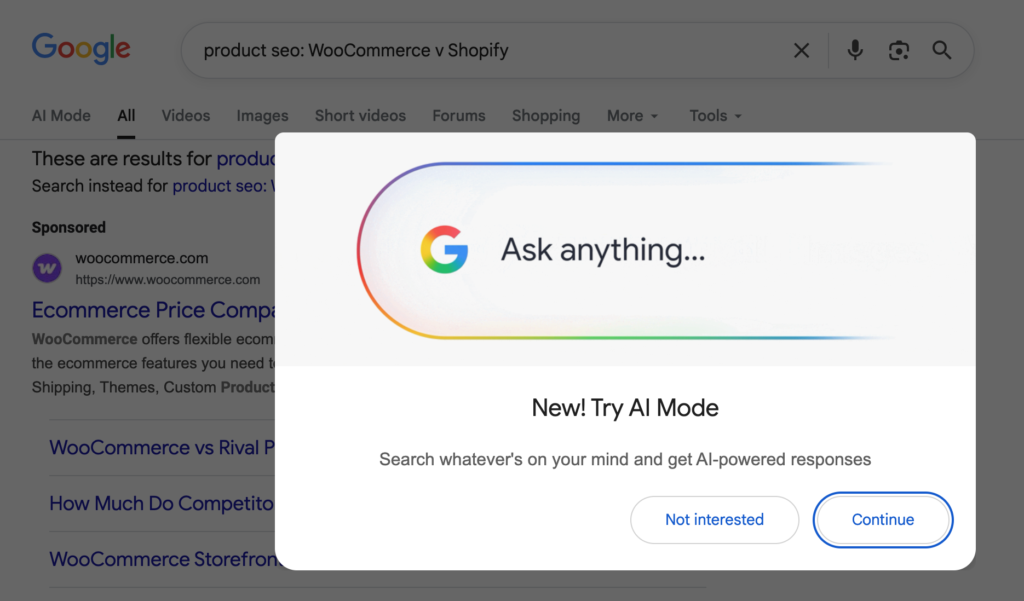The height and width of the screenshot is (601, 1024).
Task: Switch to the Forums tab
Action: (x=459, y=116)
